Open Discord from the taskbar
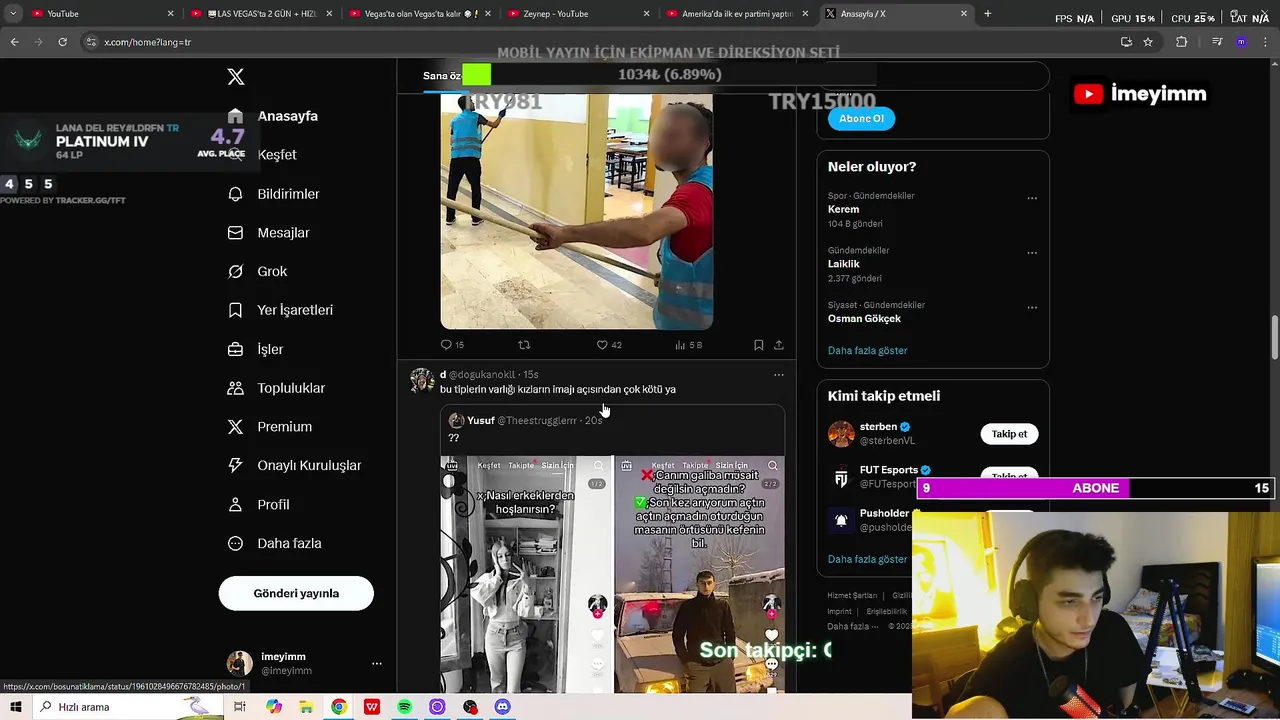Viewport: 1280px width, 720px height. click(502, 707)
